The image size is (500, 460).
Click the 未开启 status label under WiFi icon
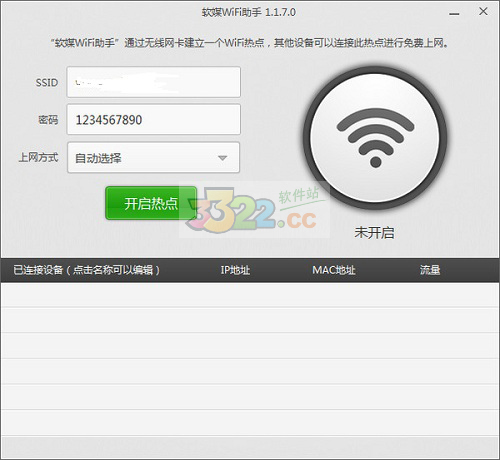point(374,233)
